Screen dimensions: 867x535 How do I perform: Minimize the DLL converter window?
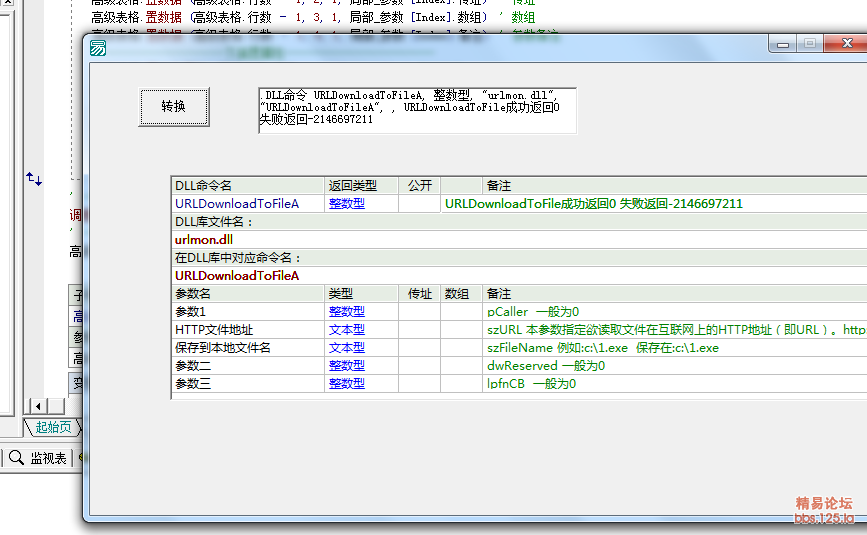tap(784, 44)
